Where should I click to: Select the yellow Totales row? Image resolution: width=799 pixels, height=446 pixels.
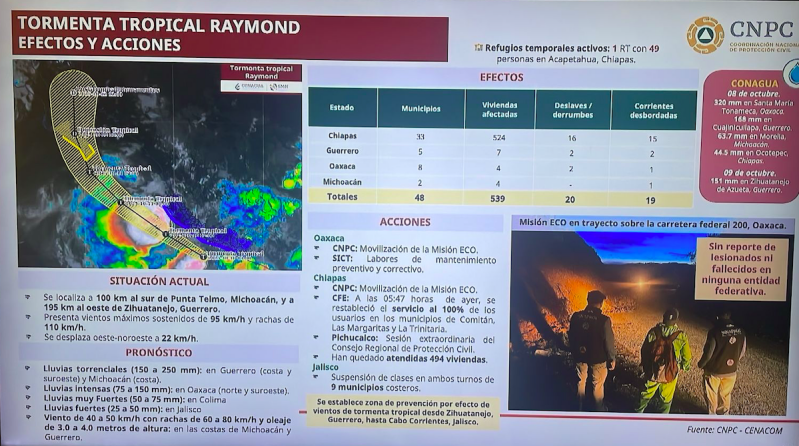coord(501,198)
